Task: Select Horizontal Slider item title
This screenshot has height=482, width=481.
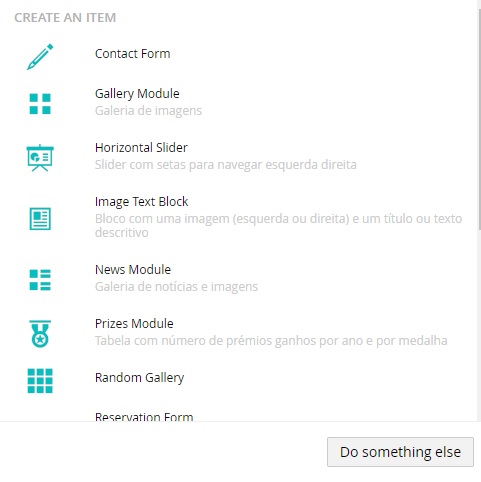Action: click(141, 148)
